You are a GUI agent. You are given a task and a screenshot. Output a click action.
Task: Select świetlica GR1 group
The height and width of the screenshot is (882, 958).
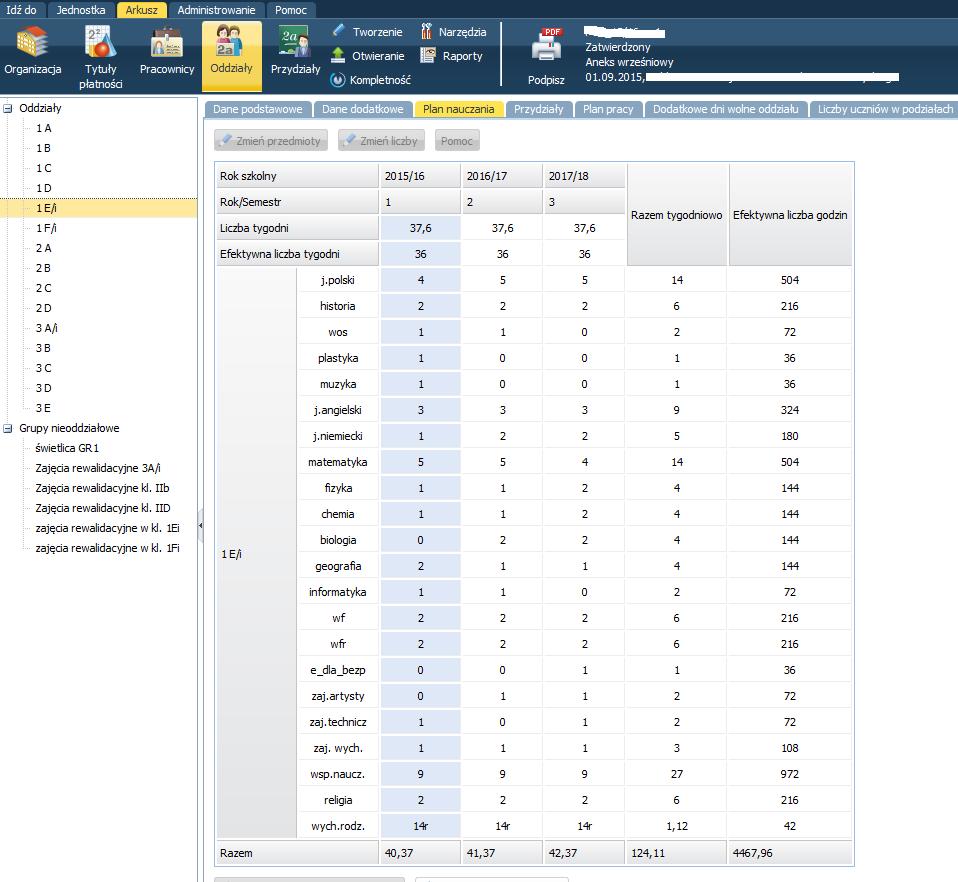(67, 448)
